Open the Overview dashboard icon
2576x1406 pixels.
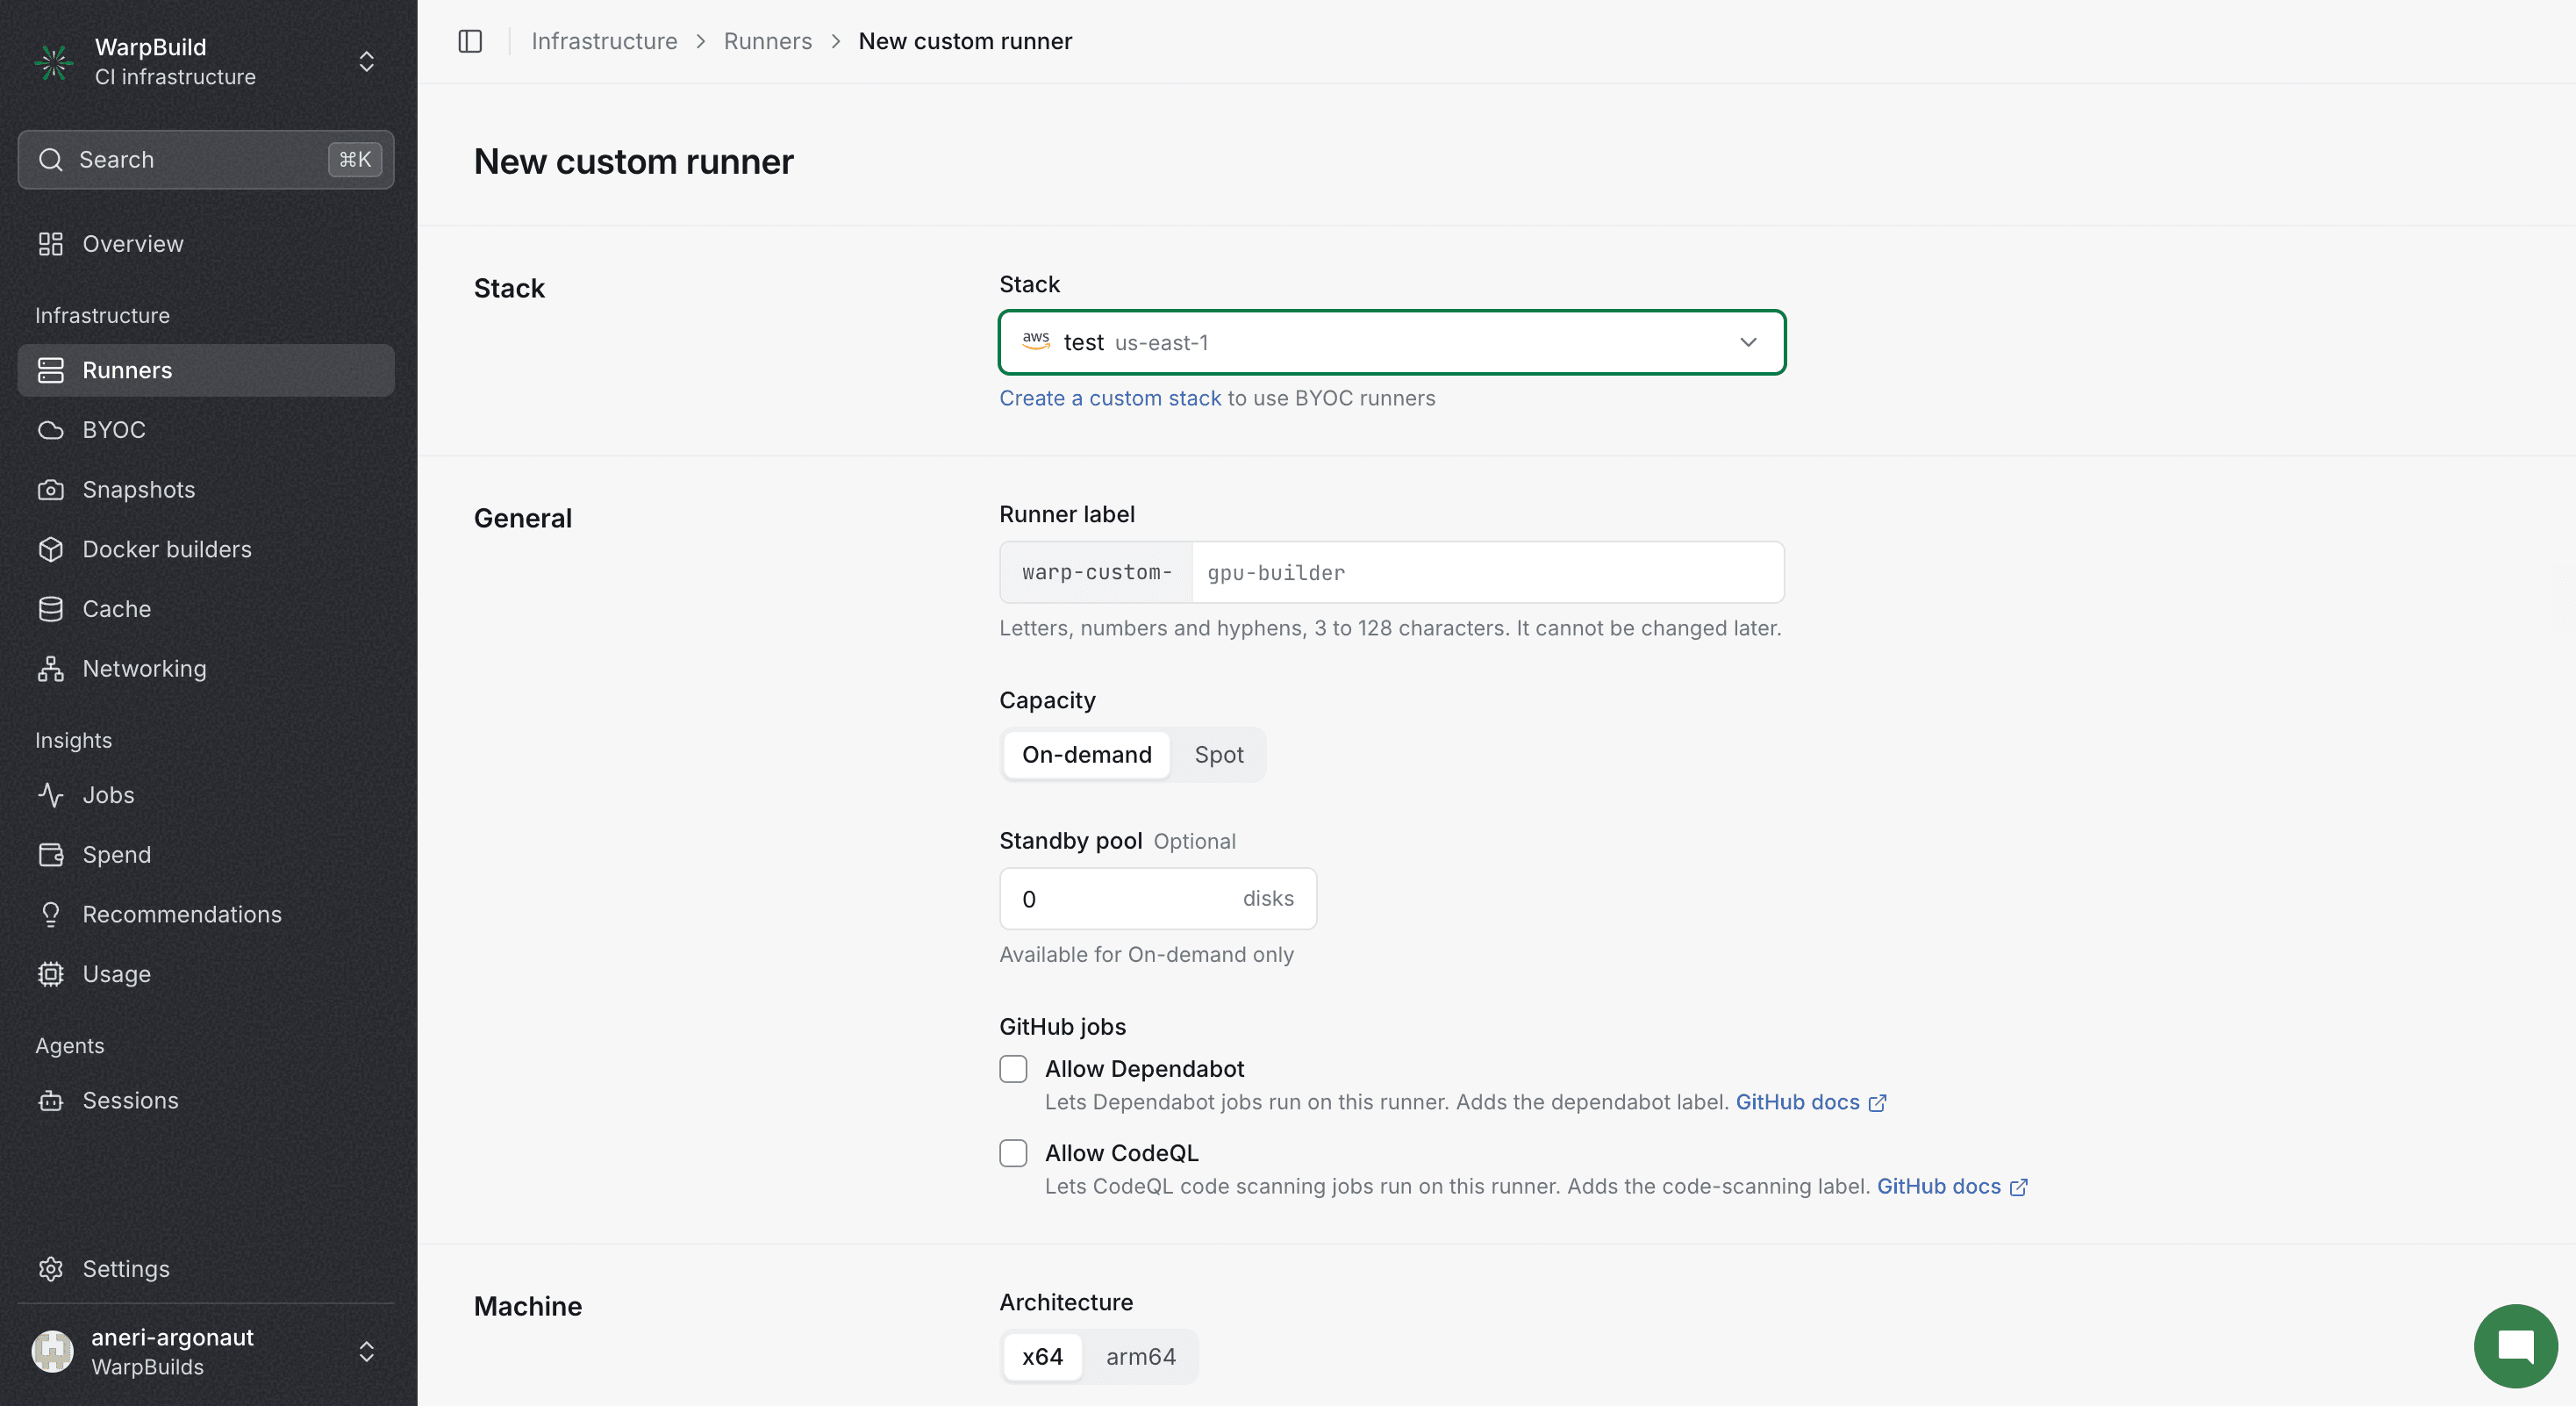point(51,244)
